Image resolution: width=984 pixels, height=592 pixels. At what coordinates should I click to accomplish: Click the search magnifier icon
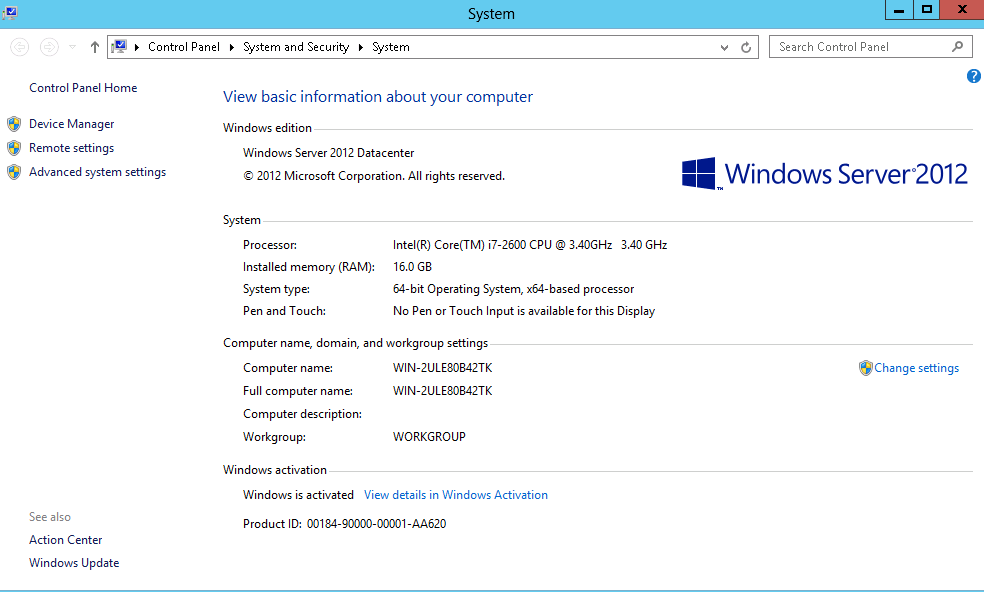(957, 46)
